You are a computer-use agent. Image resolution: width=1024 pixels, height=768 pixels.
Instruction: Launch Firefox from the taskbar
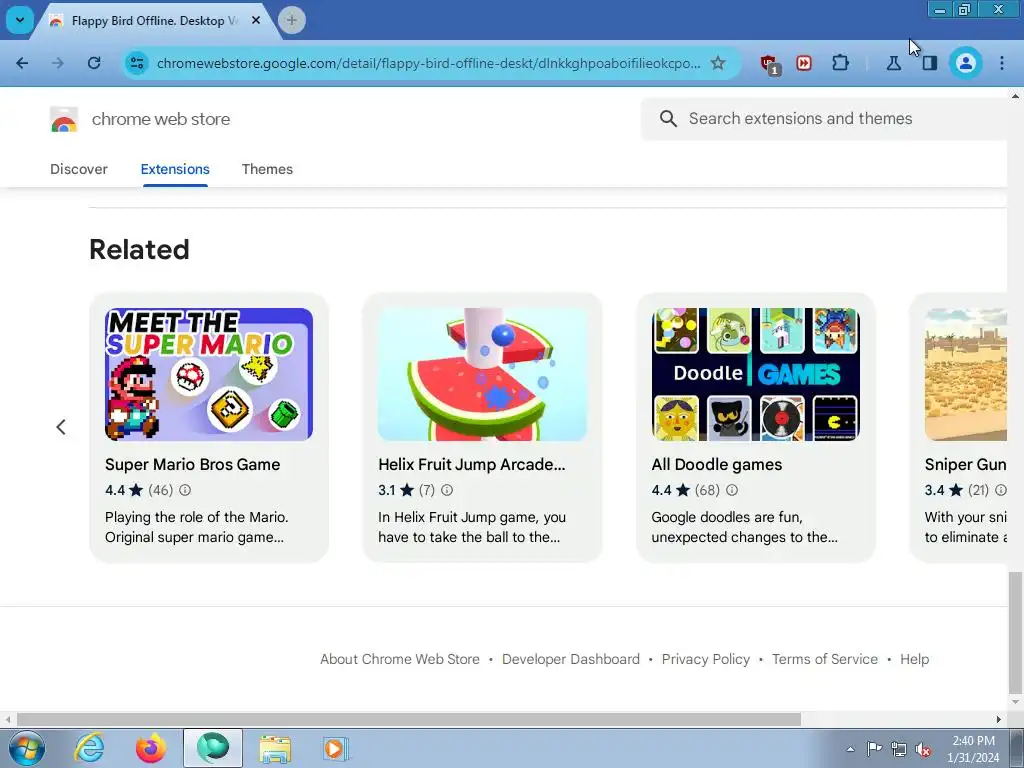(151, 748)
